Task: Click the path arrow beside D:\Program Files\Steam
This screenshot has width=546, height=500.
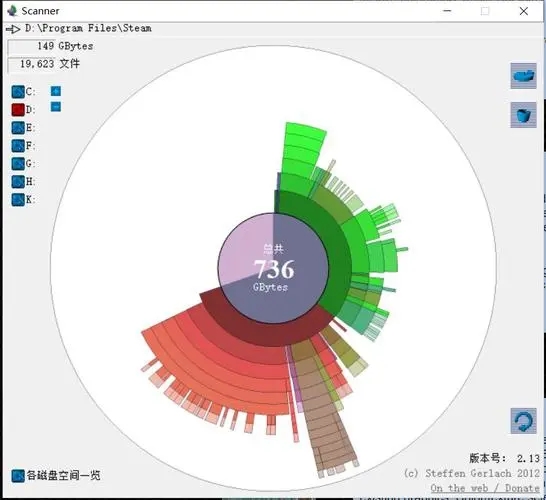Action: (x=13, y=29)
